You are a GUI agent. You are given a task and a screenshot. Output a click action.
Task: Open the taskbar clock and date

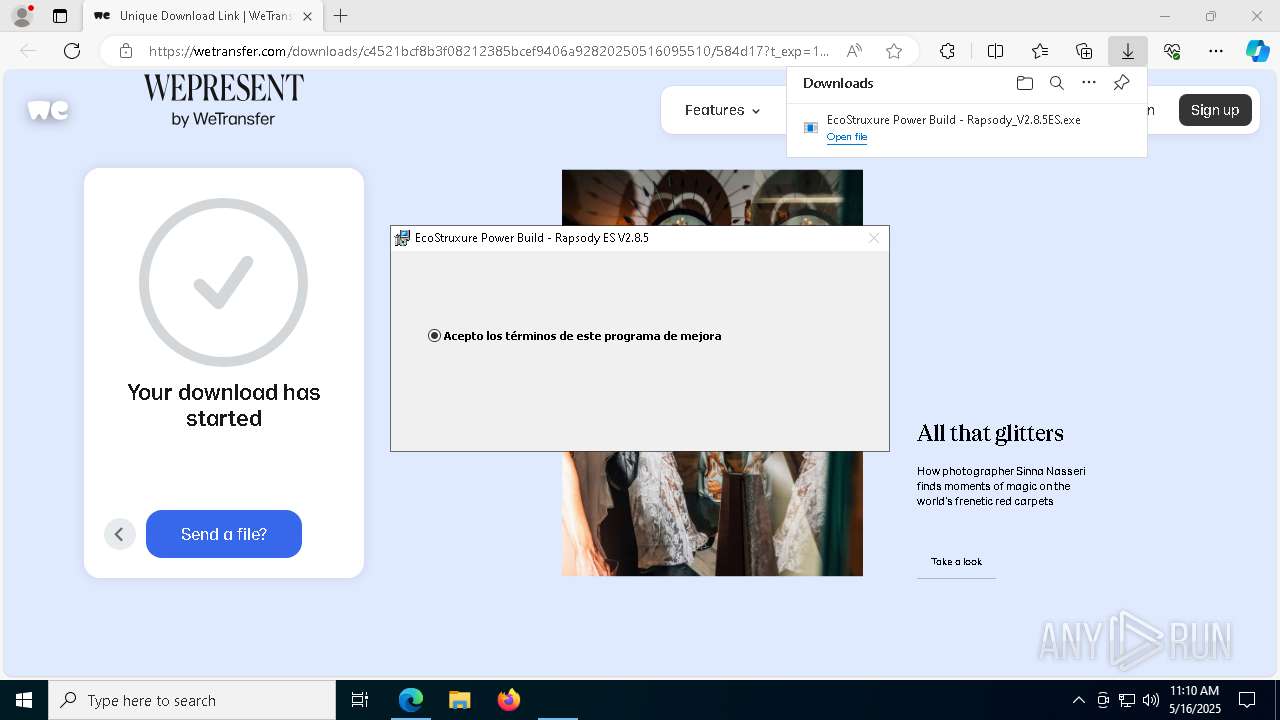tap(1195, 700)
